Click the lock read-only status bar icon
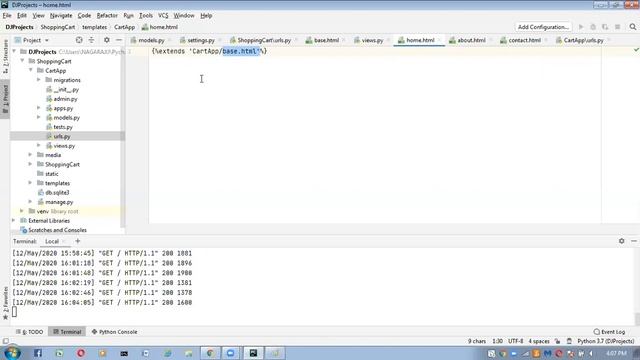This screenshot has height=360, width=640. pos(557,341)
